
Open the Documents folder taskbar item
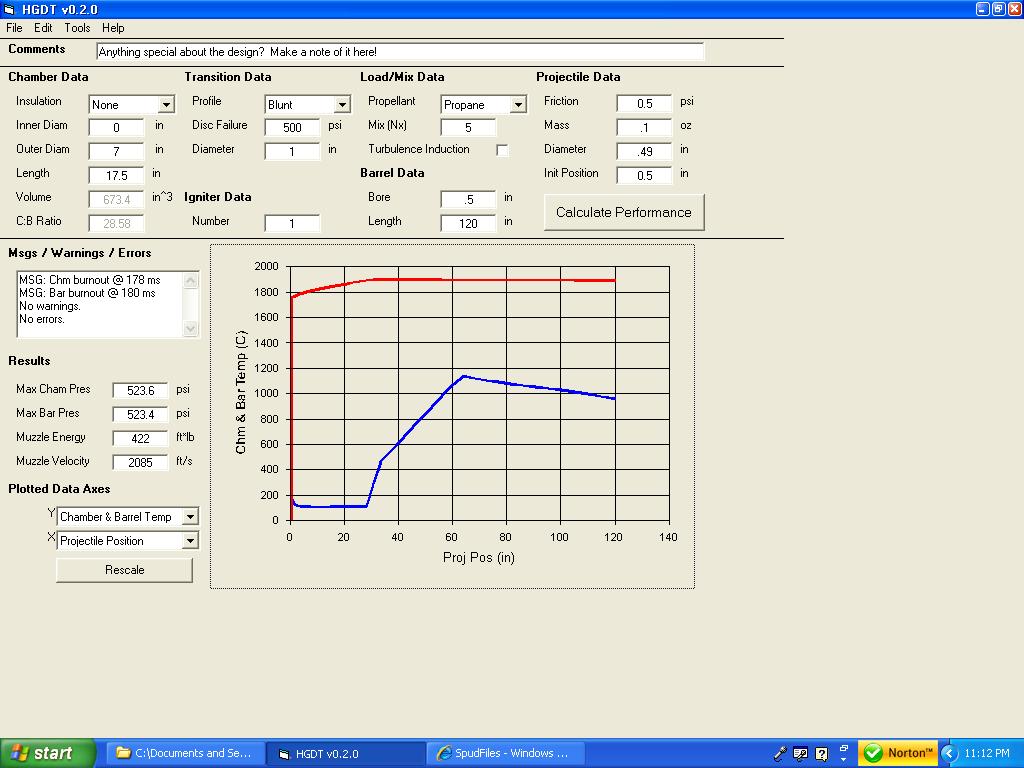pos(186,753)
